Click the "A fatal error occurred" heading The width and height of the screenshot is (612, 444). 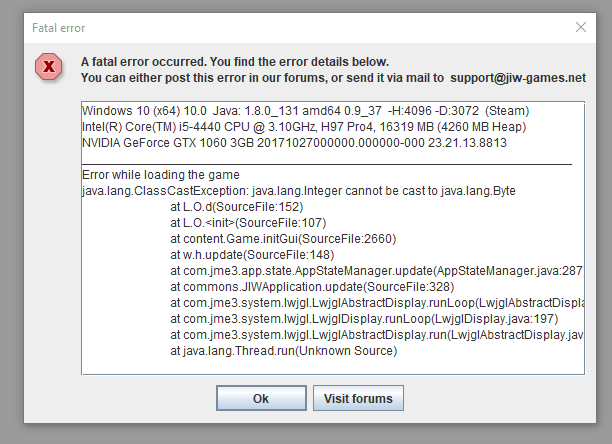click(x=235, y=61)
